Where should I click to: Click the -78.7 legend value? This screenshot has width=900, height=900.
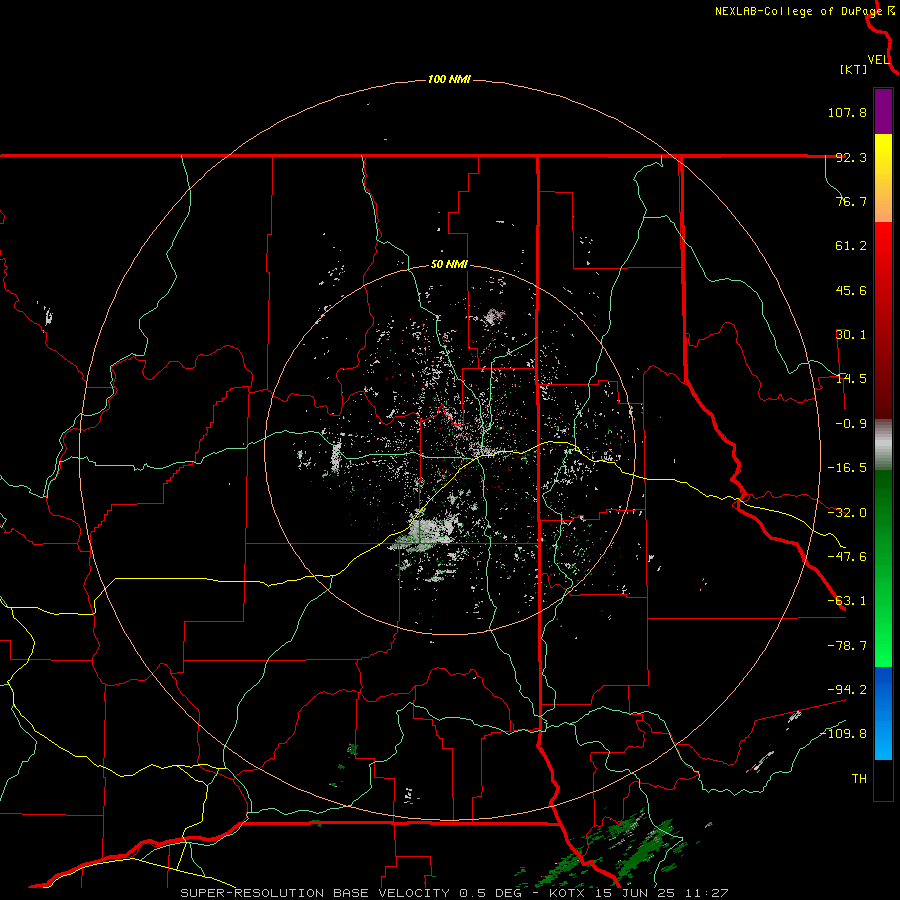click(847, 646)
